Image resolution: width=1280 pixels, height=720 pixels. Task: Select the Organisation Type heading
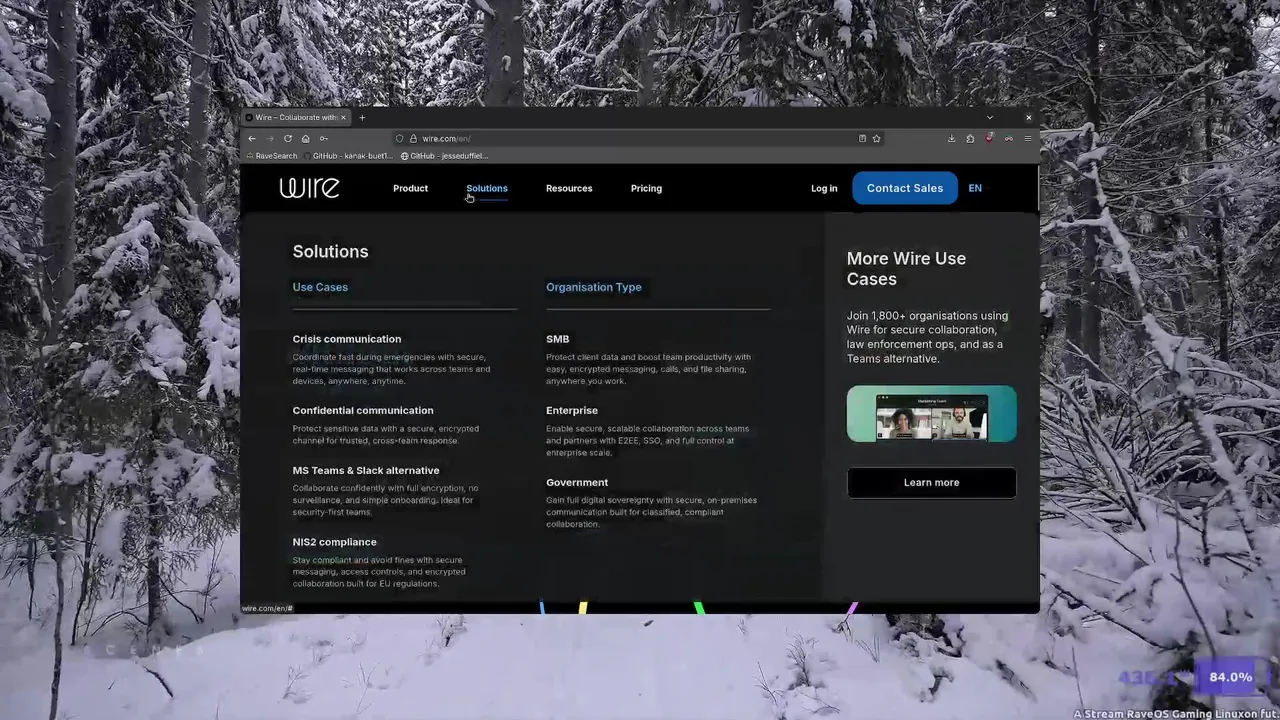point(594,287)
